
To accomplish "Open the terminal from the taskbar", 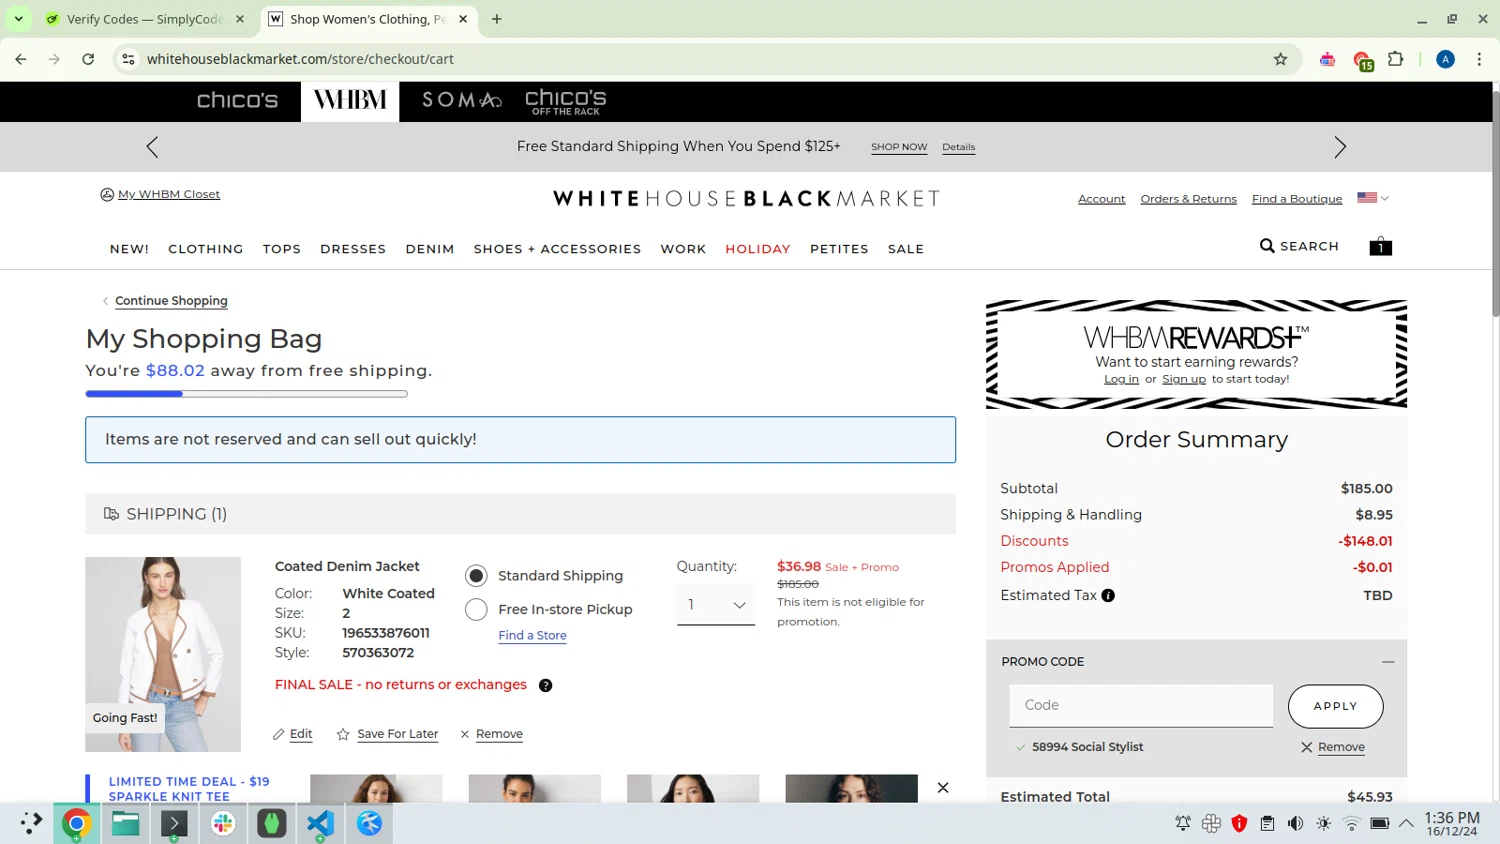I will (x=174, y=823).
